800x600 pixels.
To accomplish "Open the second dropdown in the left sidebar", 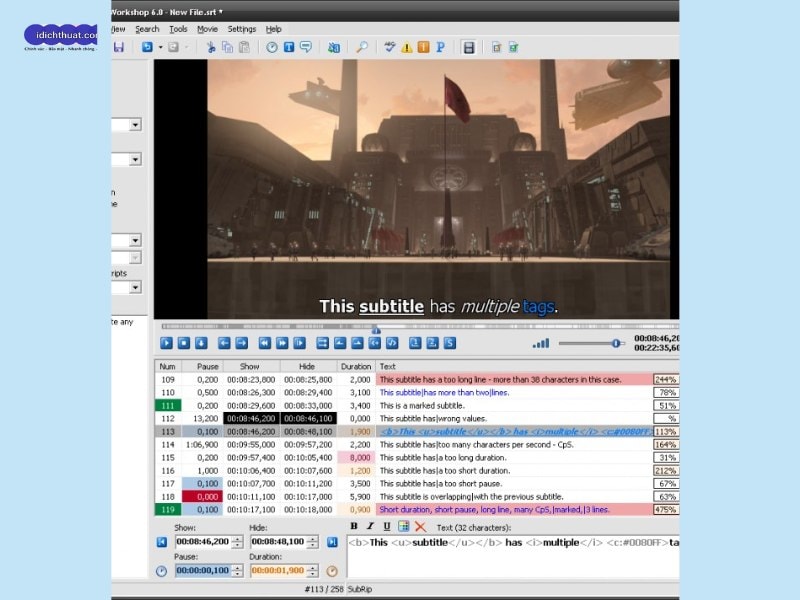I will click(x=133, y=158).
